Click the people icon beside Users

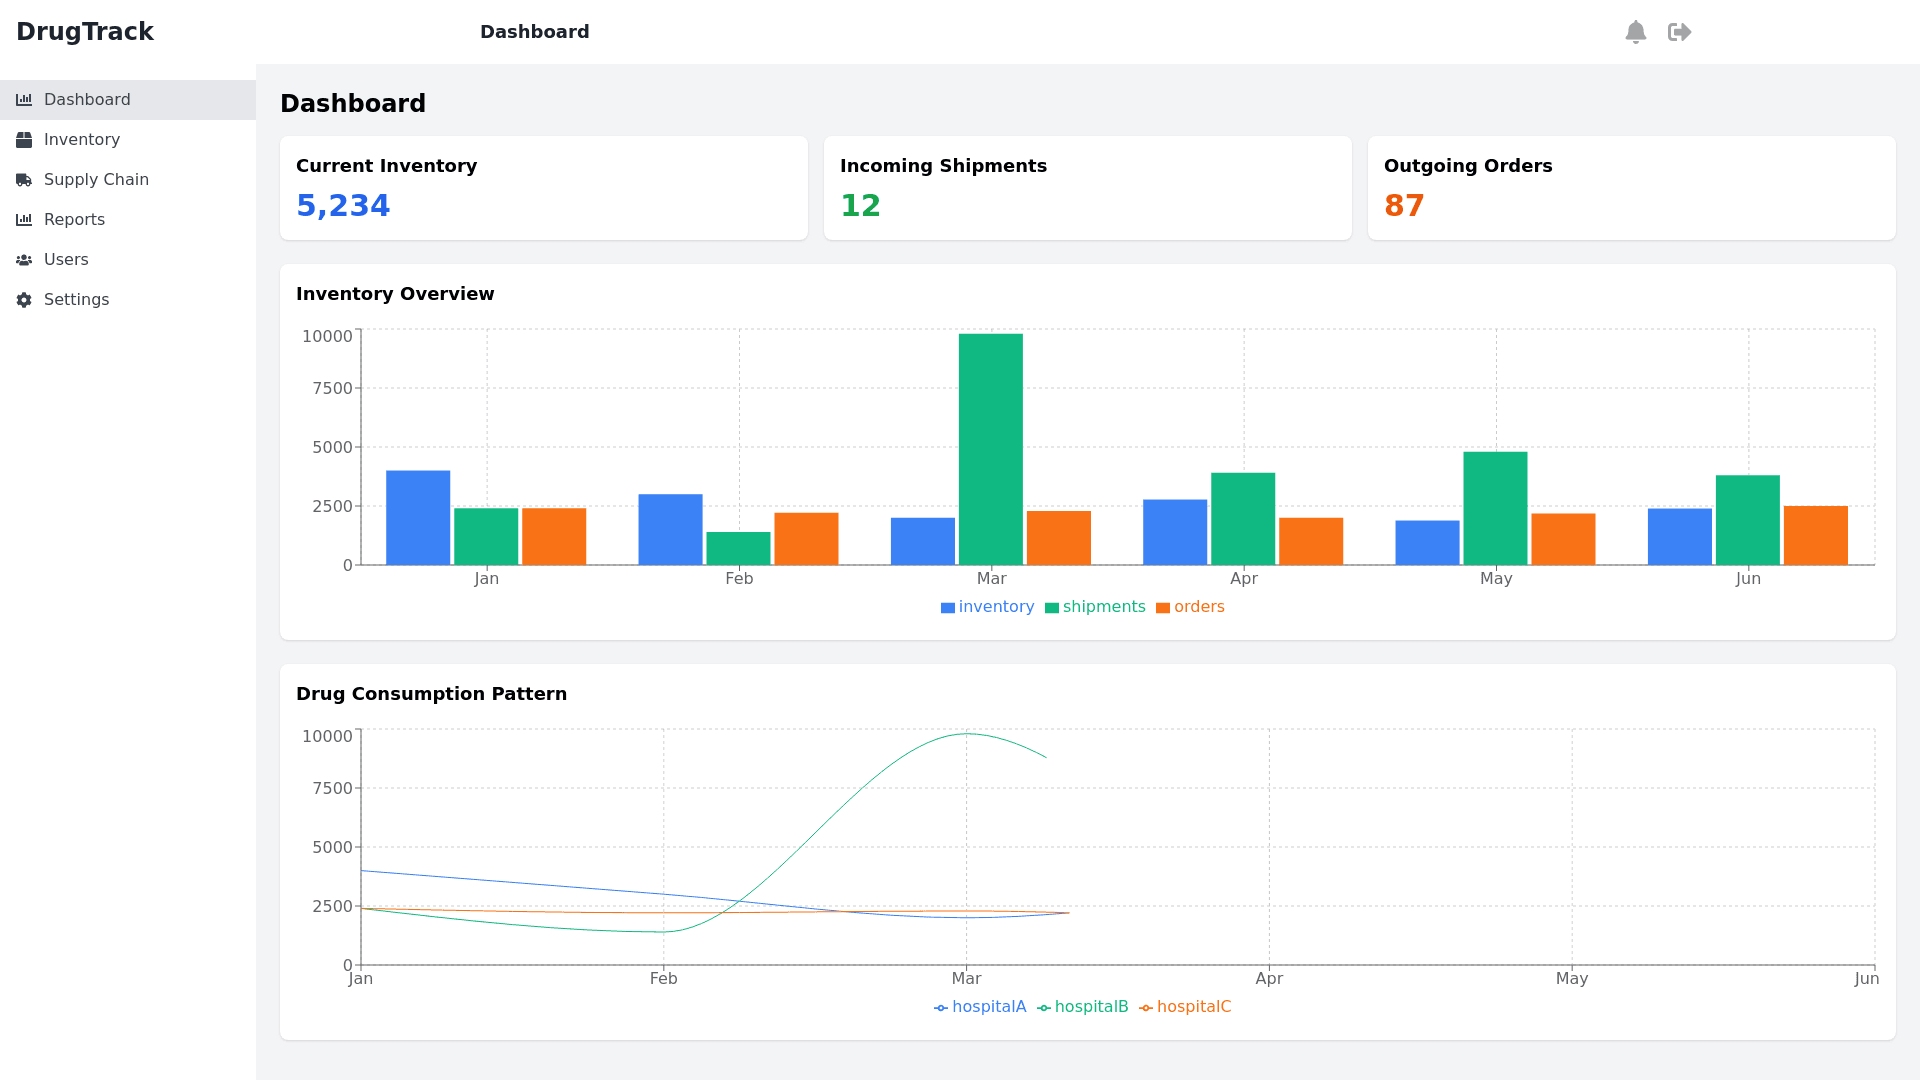(25, 259)
